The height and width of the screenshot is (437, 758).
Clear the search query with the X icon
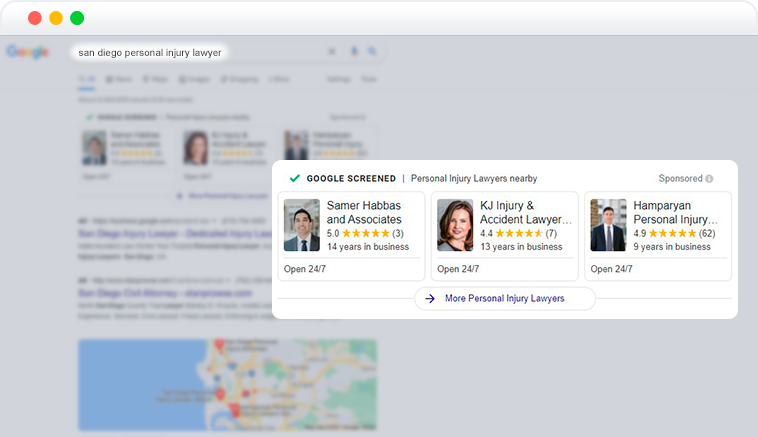coord(332,52)
